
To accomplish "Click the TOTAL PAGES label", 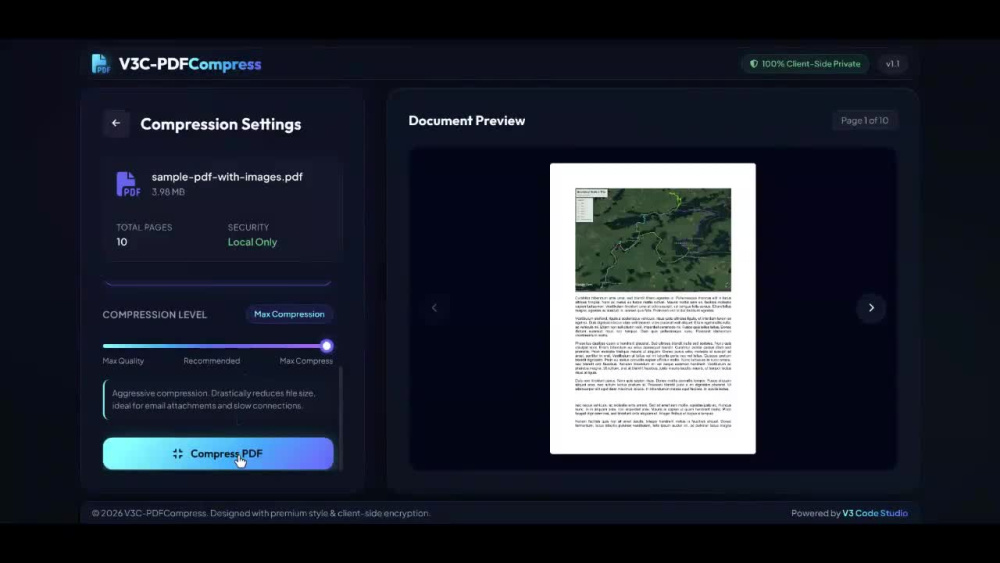I will coord(144,227).
